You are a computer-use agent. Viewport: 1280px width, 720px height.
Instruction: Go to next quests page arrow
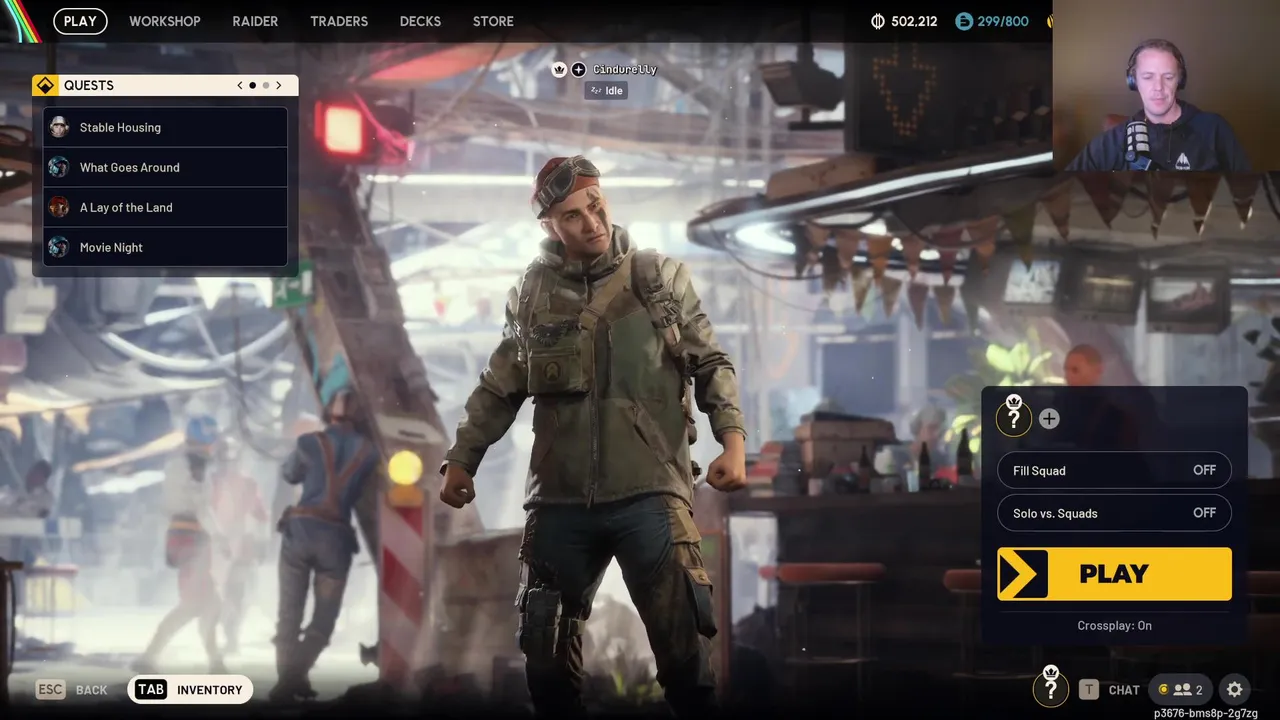click(279, 85)
